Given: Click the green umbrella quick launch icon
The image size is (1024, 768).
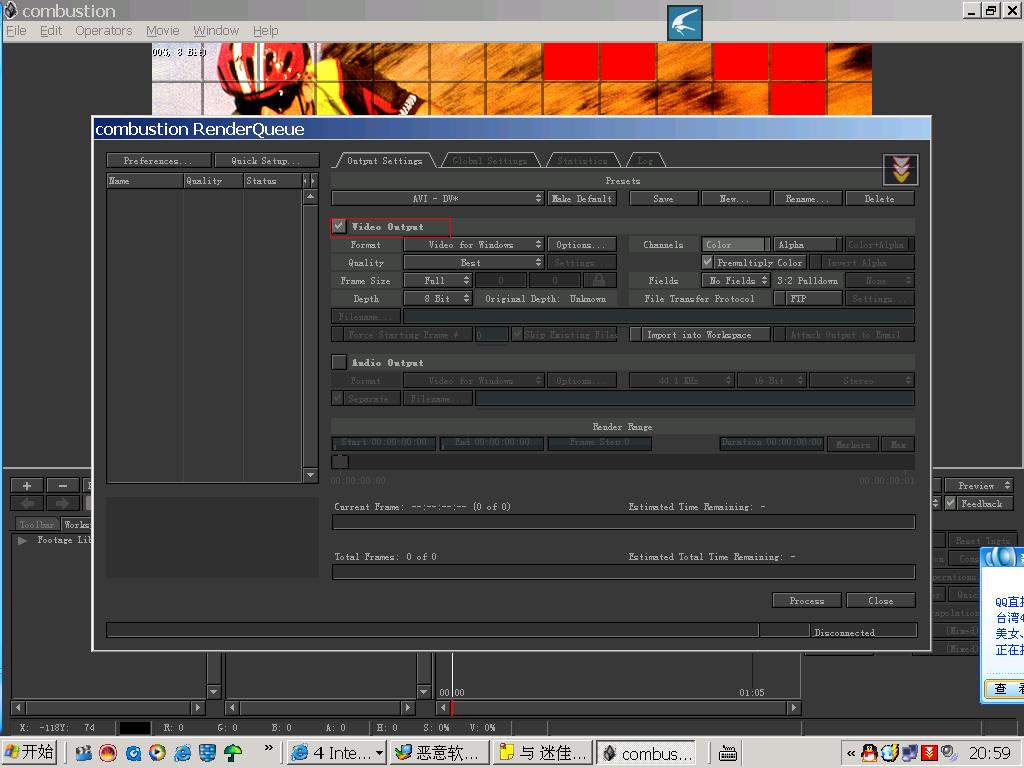Looking at the screenshot, I should (x=232, y=753).
